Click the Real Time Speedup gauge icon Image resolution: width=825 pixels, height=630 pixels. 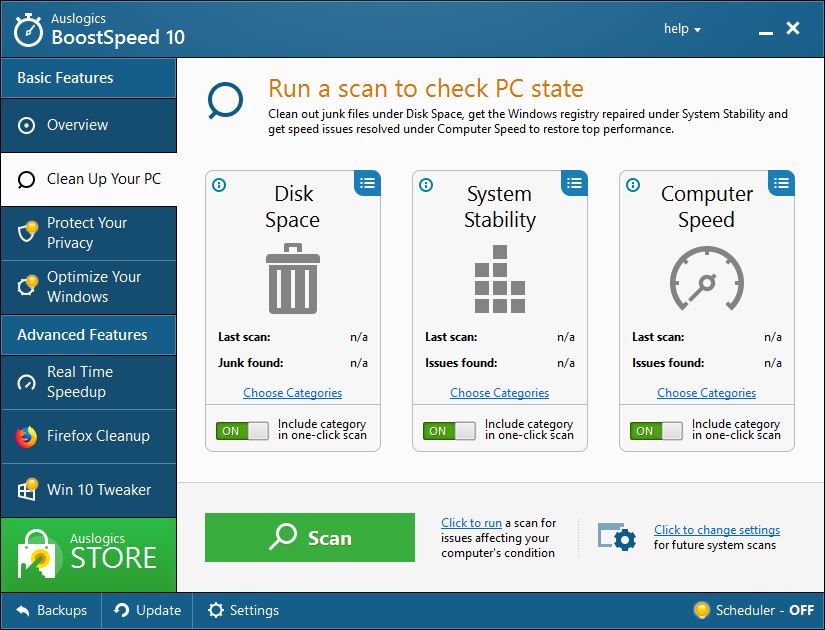click(x=26, y=382)
